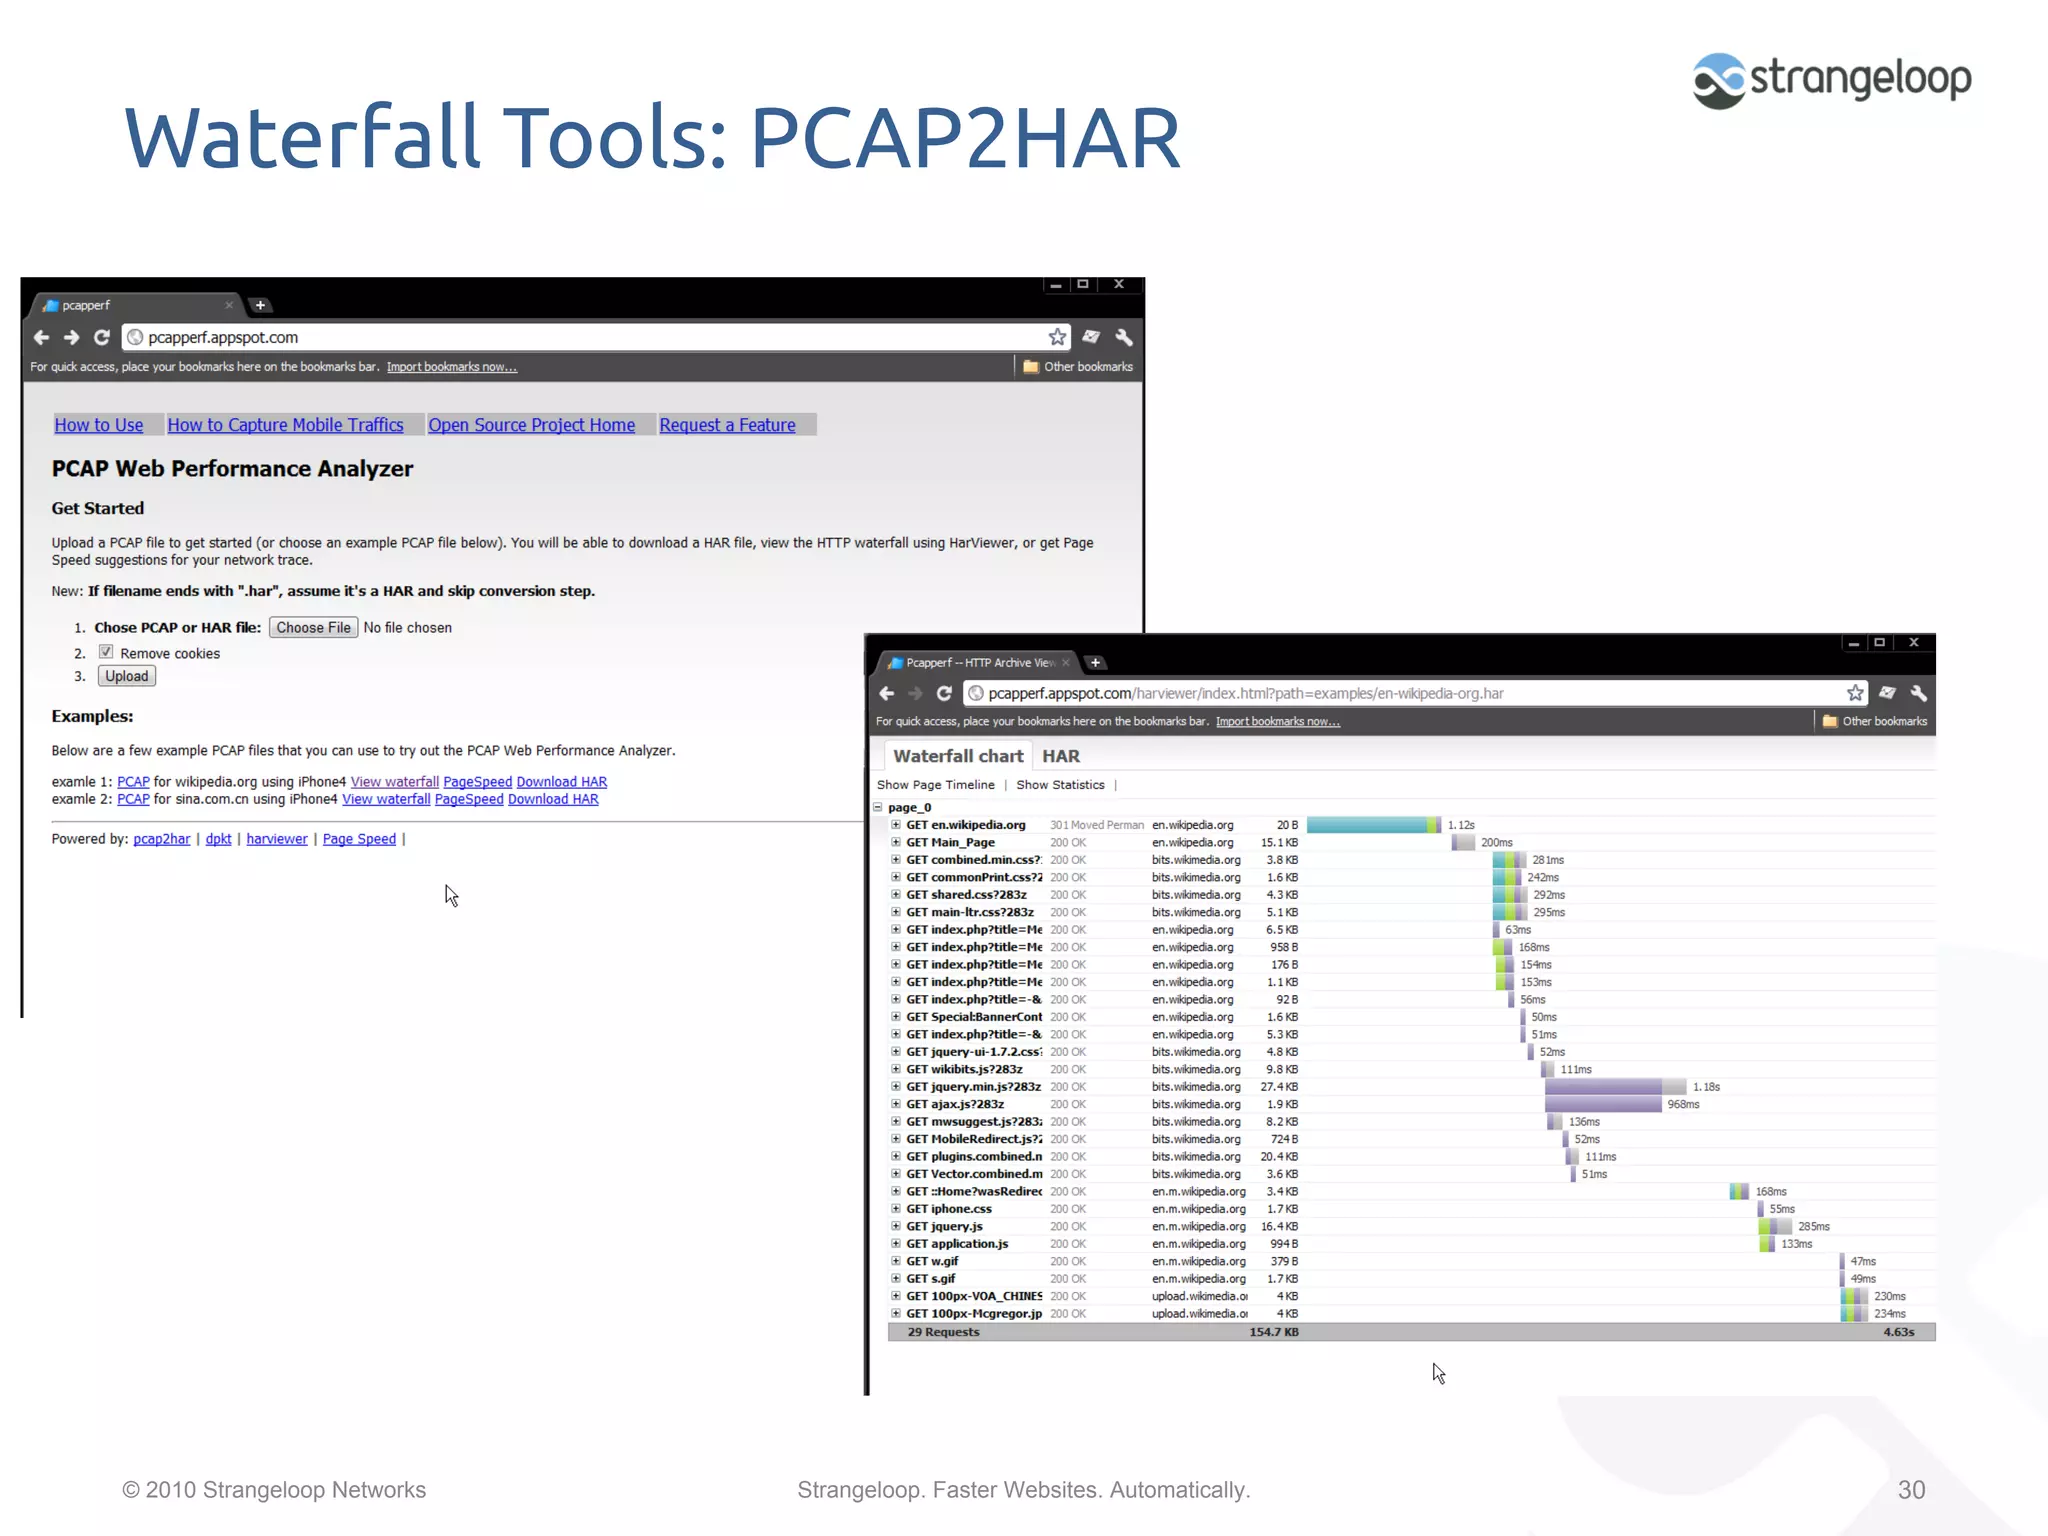
Task: Reload the HTTP Archive Viewer page
Action: pos(944,693)
